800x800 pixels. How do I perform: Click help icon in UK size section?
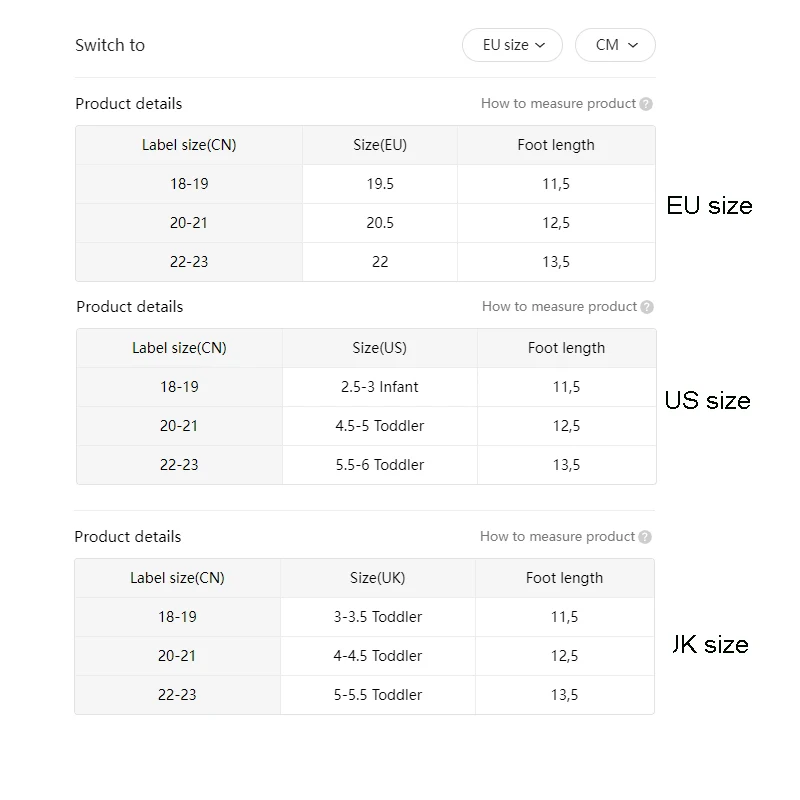click(645, 537)
